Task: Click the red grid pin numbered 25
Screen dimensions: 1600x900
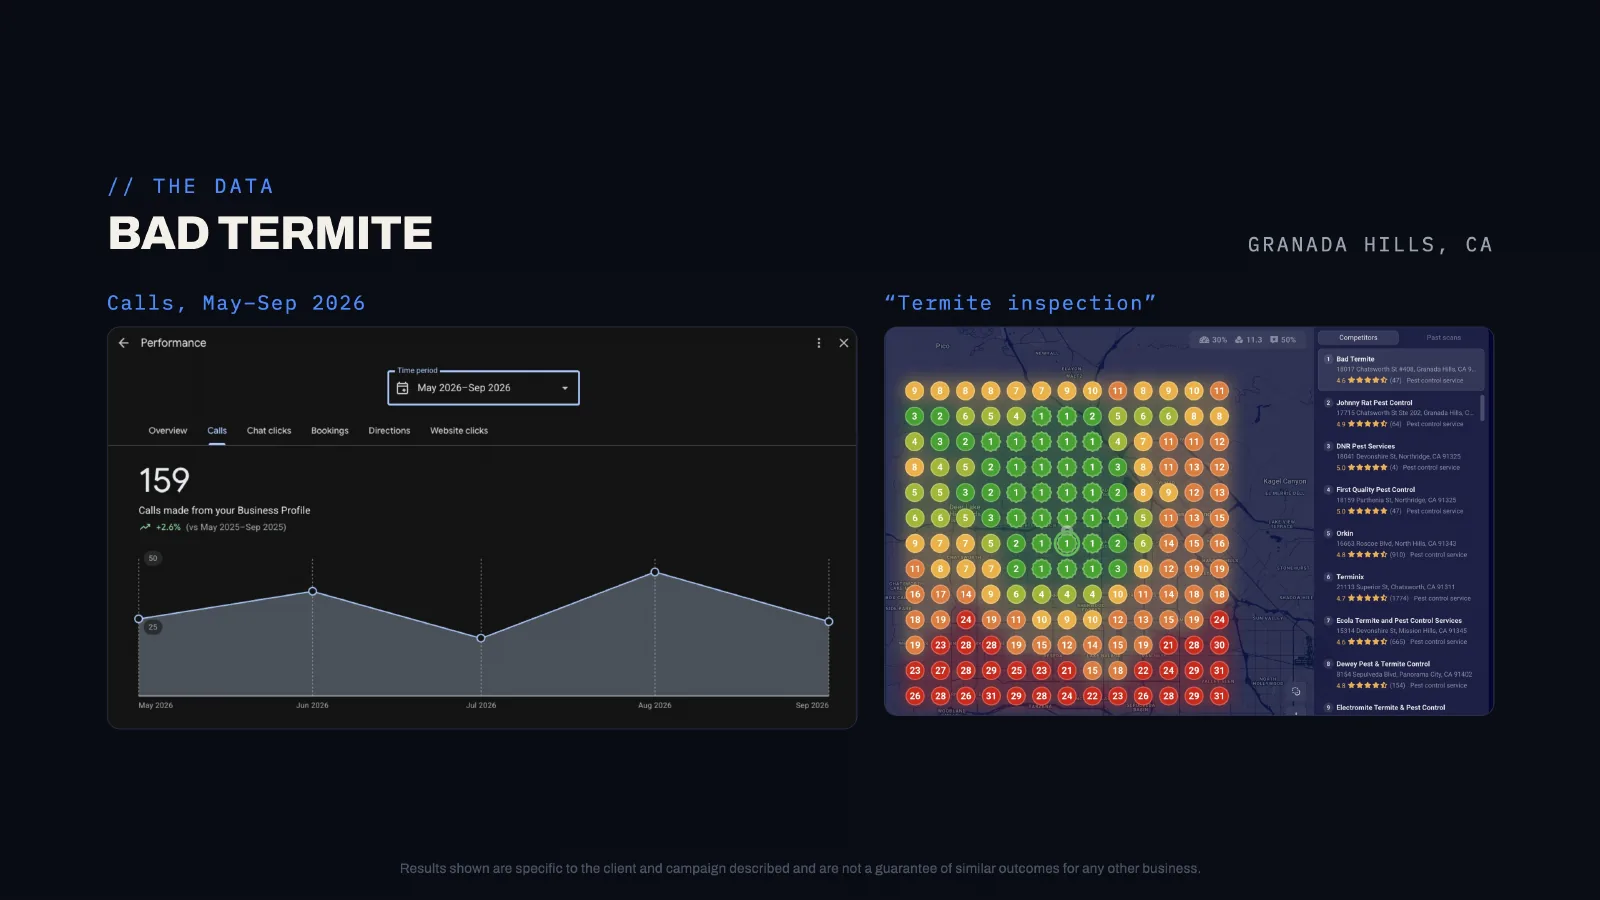Action: click(1016, 671)
